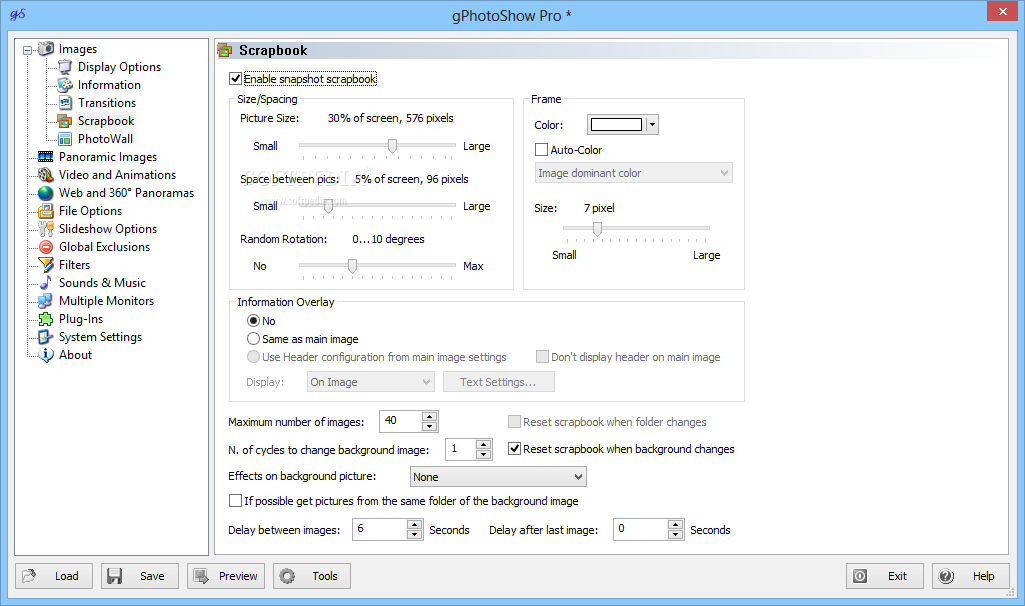
Task: Select the No information overlay radio
Action: (x=253, y=320)
